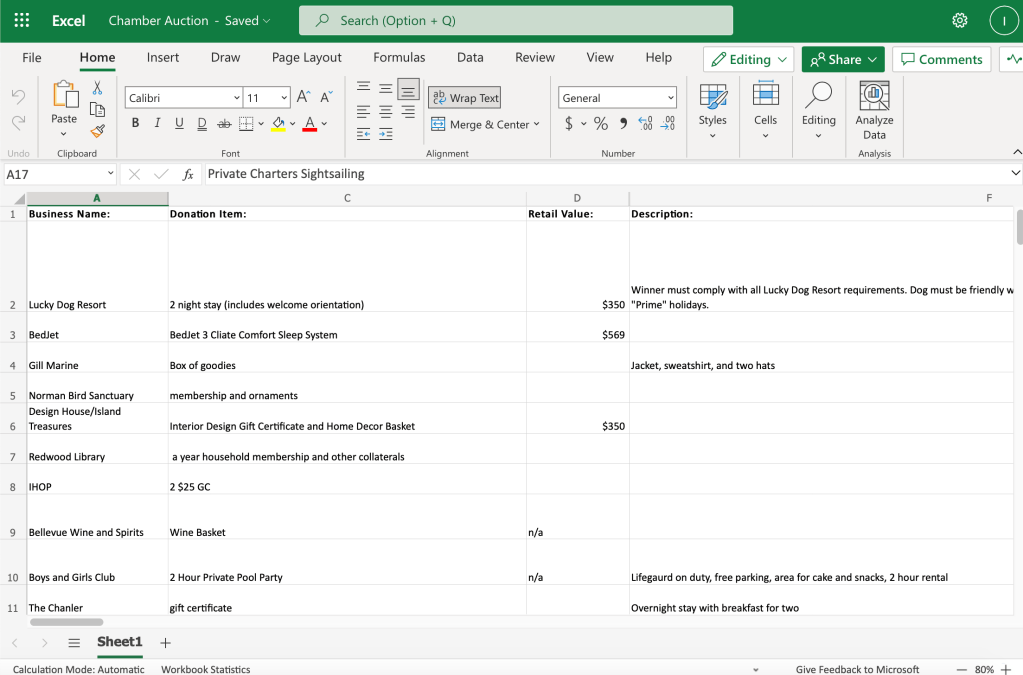
Task: Toggle italic formatting
Action: [x=157, y=124]
